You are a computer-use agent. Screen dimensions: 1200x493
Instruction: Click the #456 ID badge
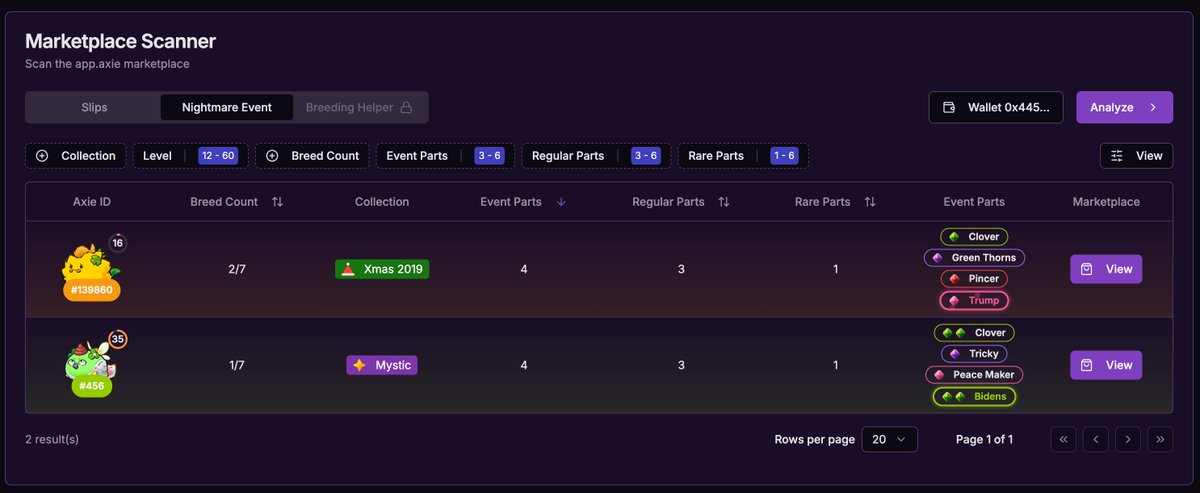coord(92,385)
